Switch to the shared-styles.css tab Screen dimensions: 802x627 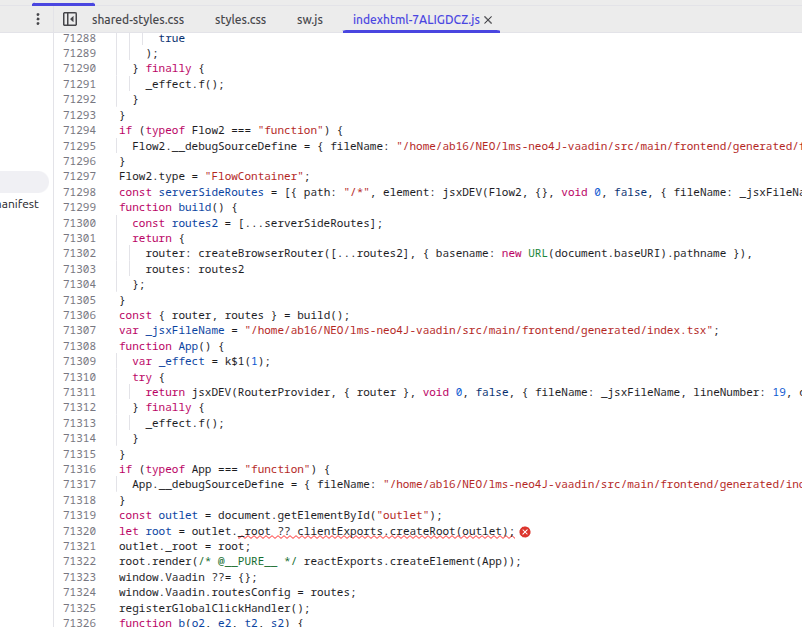pyautogui.click(x=138, y=19)
